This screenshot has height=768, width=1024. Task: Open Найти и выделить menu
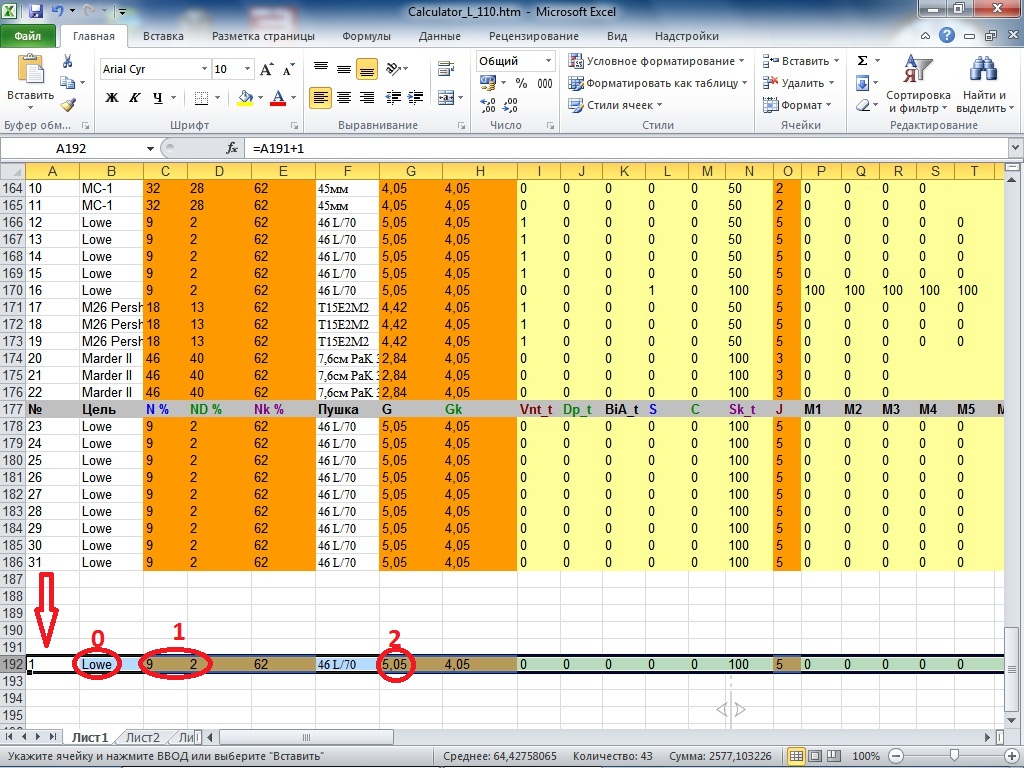(984, 84)
